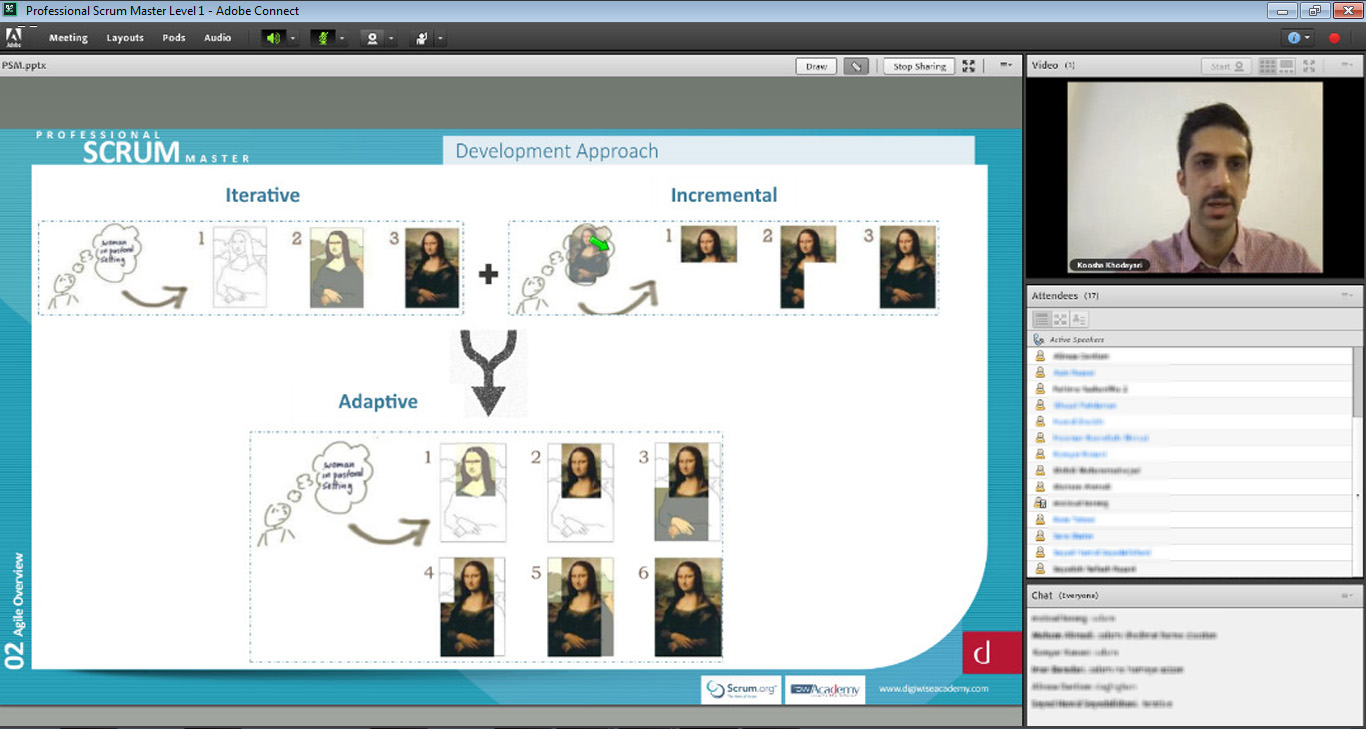Click the Incremental heading on slide

click(x=724, y=195)
